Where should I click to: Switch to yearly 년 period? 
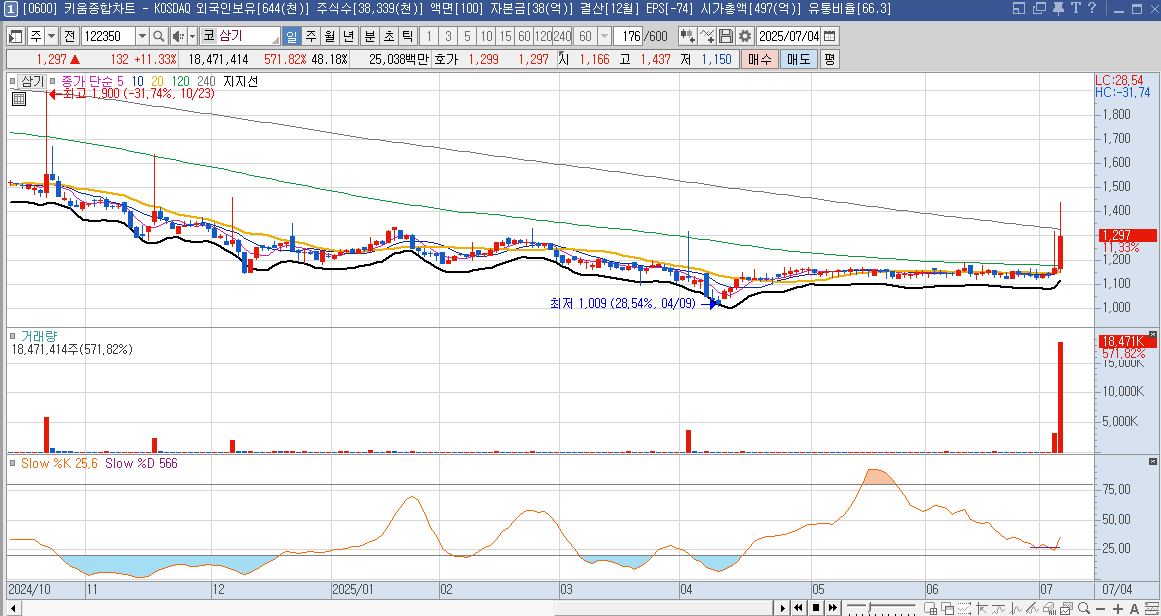coord(349,36)
